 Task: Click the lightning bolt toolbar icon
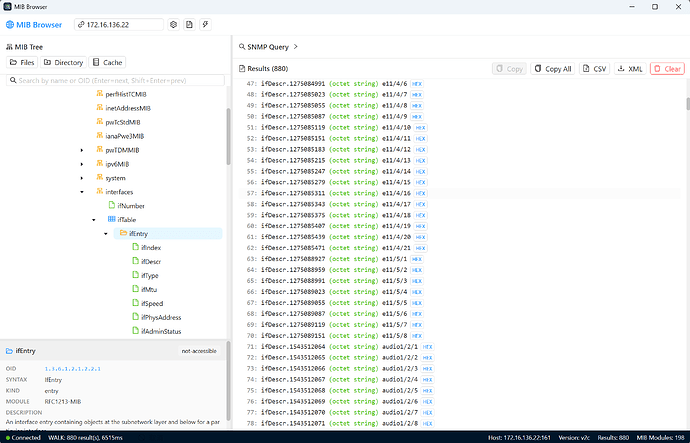(x=206, y=25)
